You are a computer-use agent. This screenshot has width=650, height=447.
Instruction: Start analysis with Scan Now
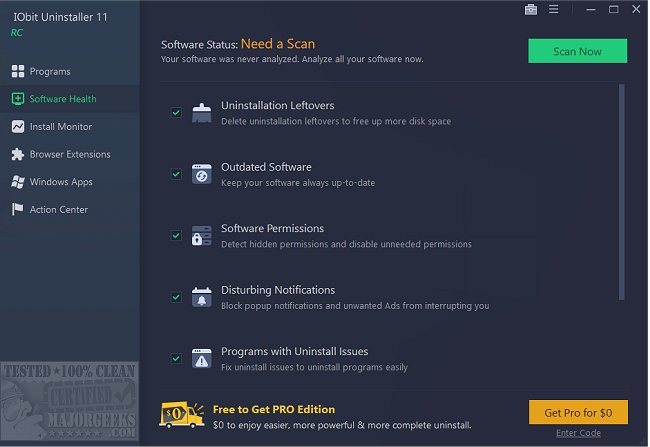click(579, 51)
